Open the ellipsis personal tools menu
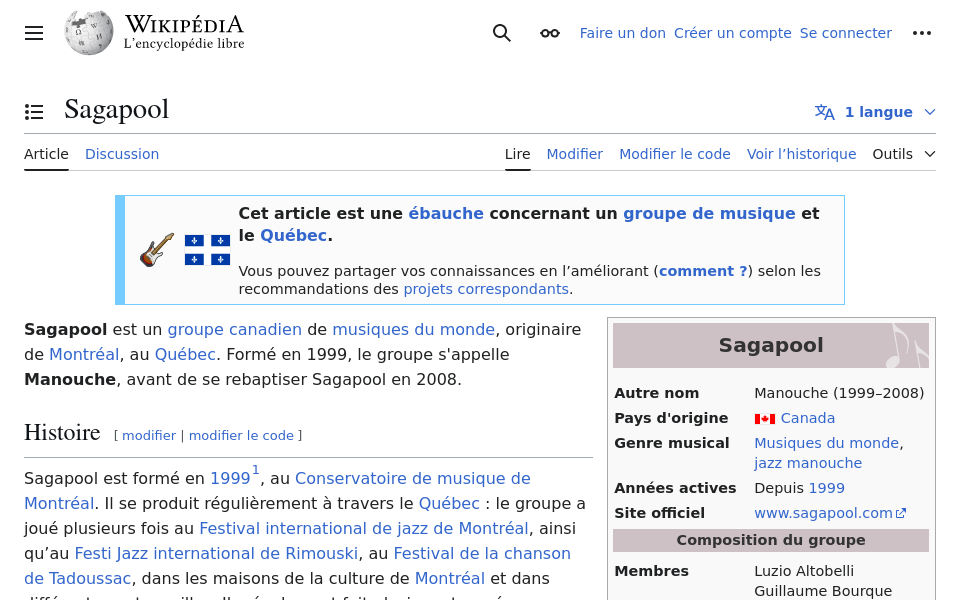Image resolution: width=960 pixels, height=600 pixels. click(x=922, y=33)
